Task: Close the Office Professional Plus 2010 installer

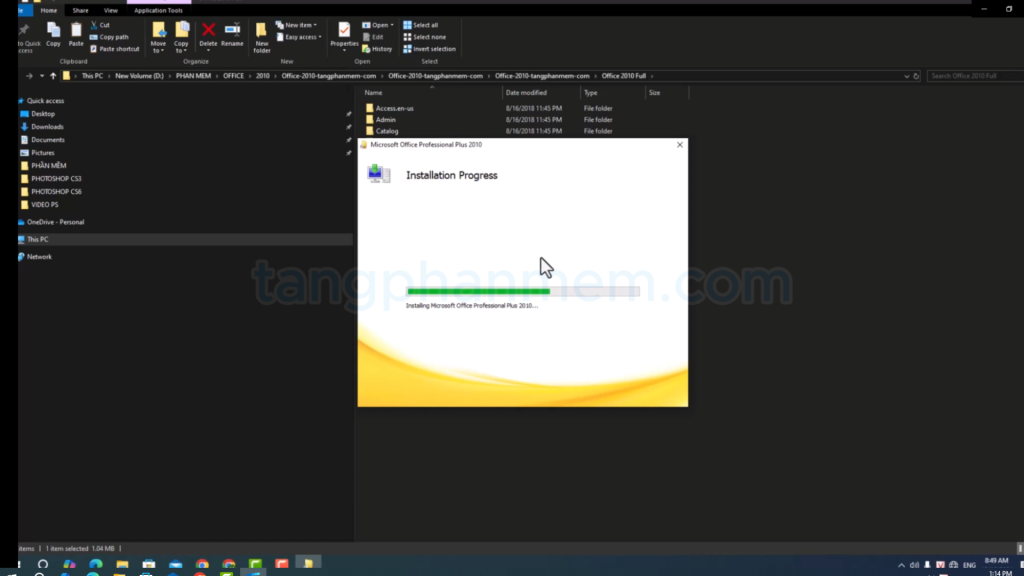Action: point(679,145)
